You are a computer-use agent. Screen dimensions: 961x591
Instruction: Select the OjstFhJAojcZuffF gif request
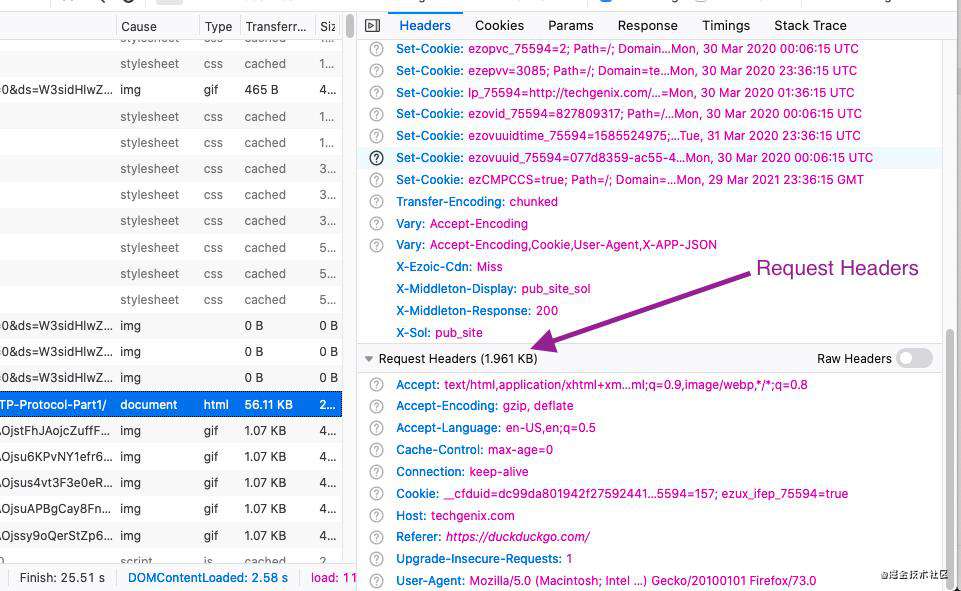[170, 431]
